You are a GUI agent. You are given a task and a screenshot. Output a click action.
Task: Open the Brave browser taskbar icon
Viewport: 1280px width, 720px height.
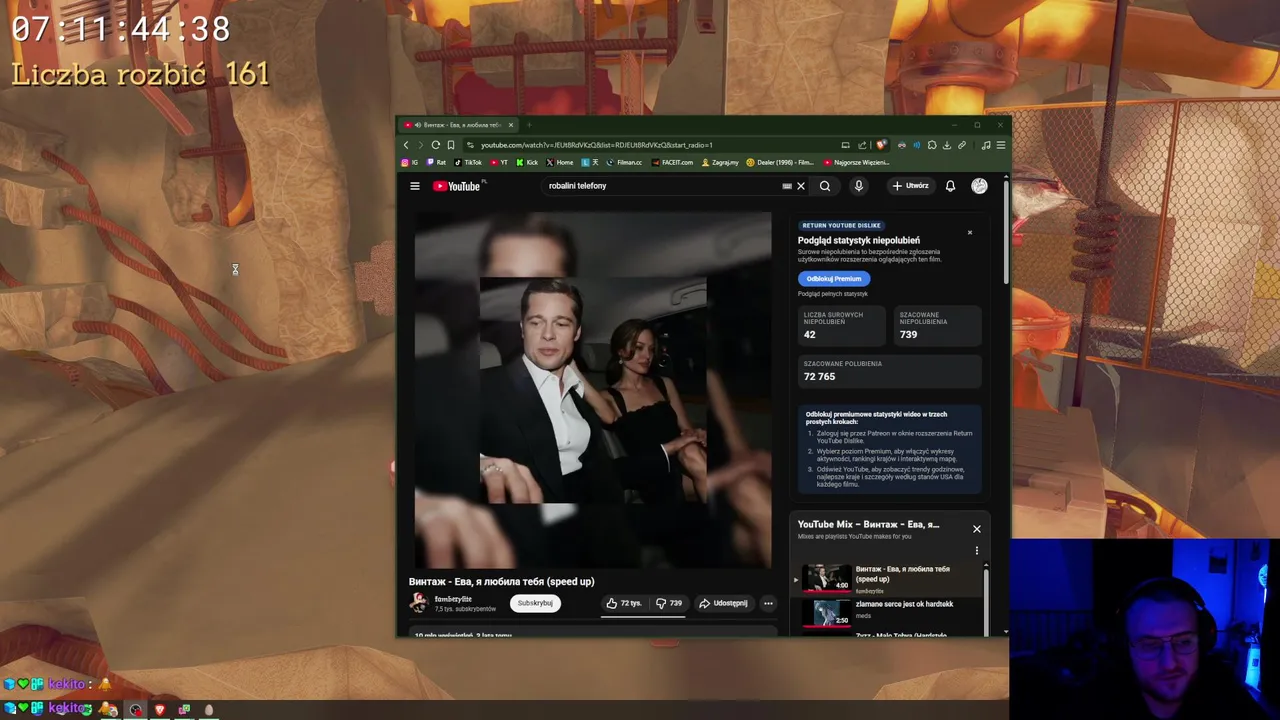coord(160,710)
